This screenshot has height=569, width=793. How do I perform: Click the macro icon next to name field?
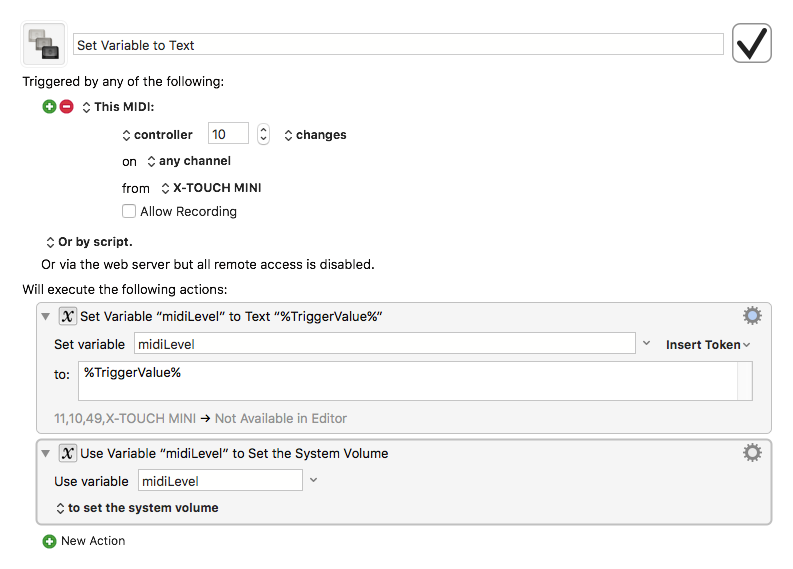tap(43, 44)
